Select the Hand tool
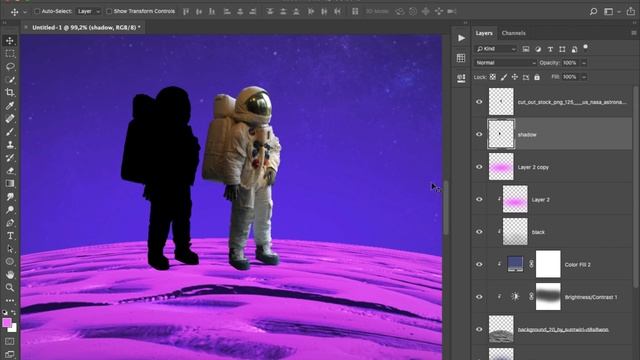 pos(10,275)
